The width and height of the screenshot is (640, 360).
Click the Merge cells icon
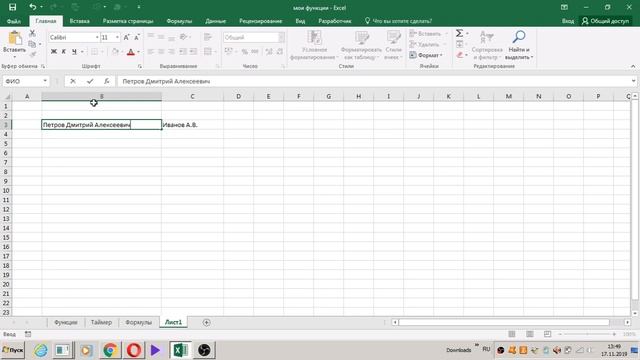tap(207, 51)
